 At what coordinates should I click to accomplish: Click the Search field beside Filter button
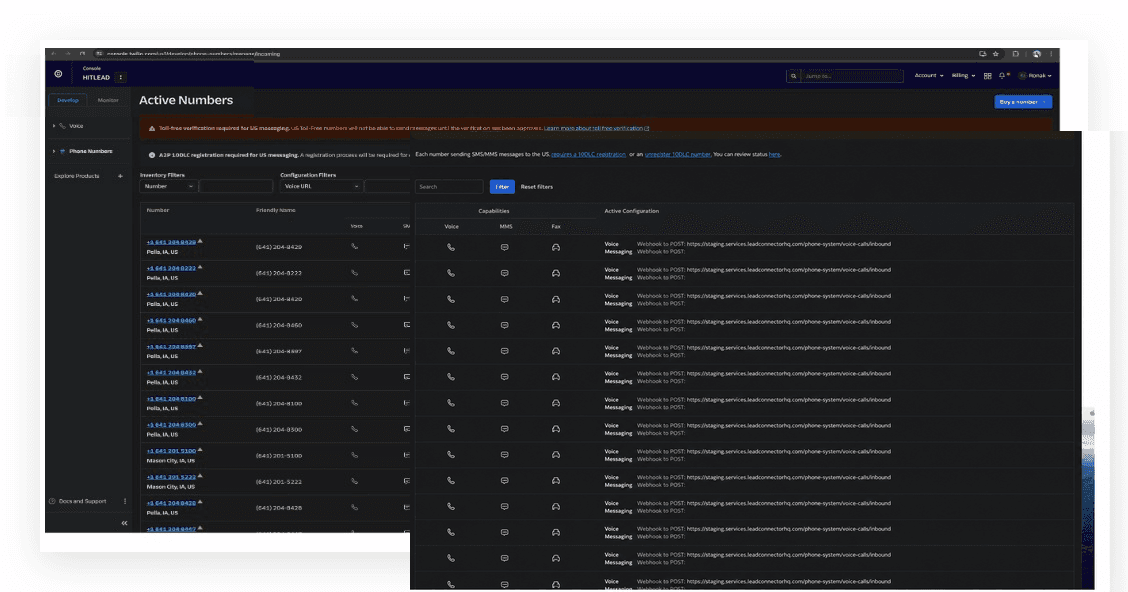coord(449,187)
